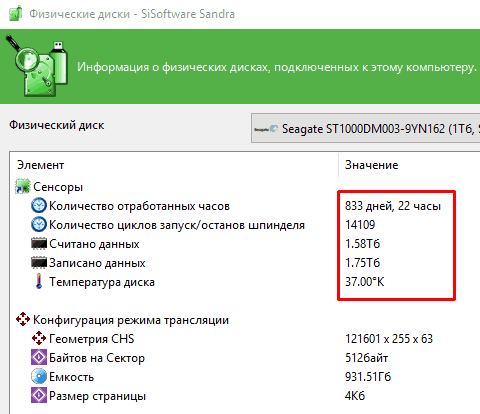Click chip icon beside 'Считано данных'
The height and width of the screenshot is (414, 480).
tap(39, 244)
